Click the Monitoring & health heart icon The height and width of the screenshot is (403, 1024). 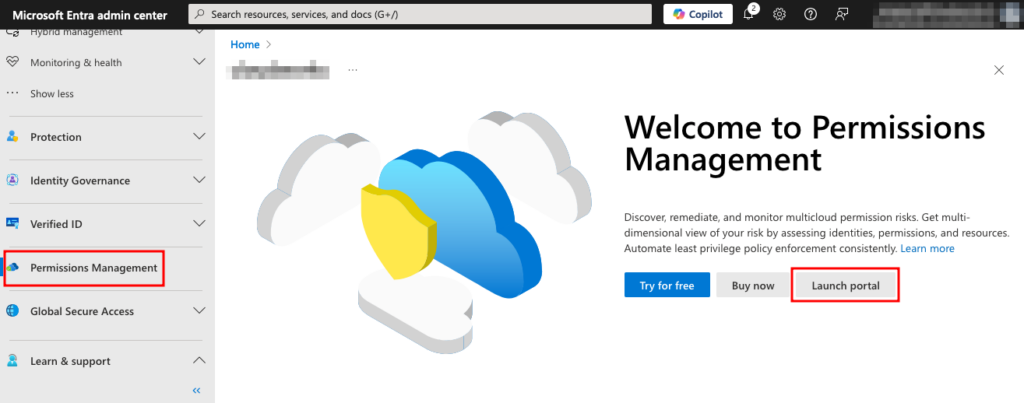coord(12,62)
